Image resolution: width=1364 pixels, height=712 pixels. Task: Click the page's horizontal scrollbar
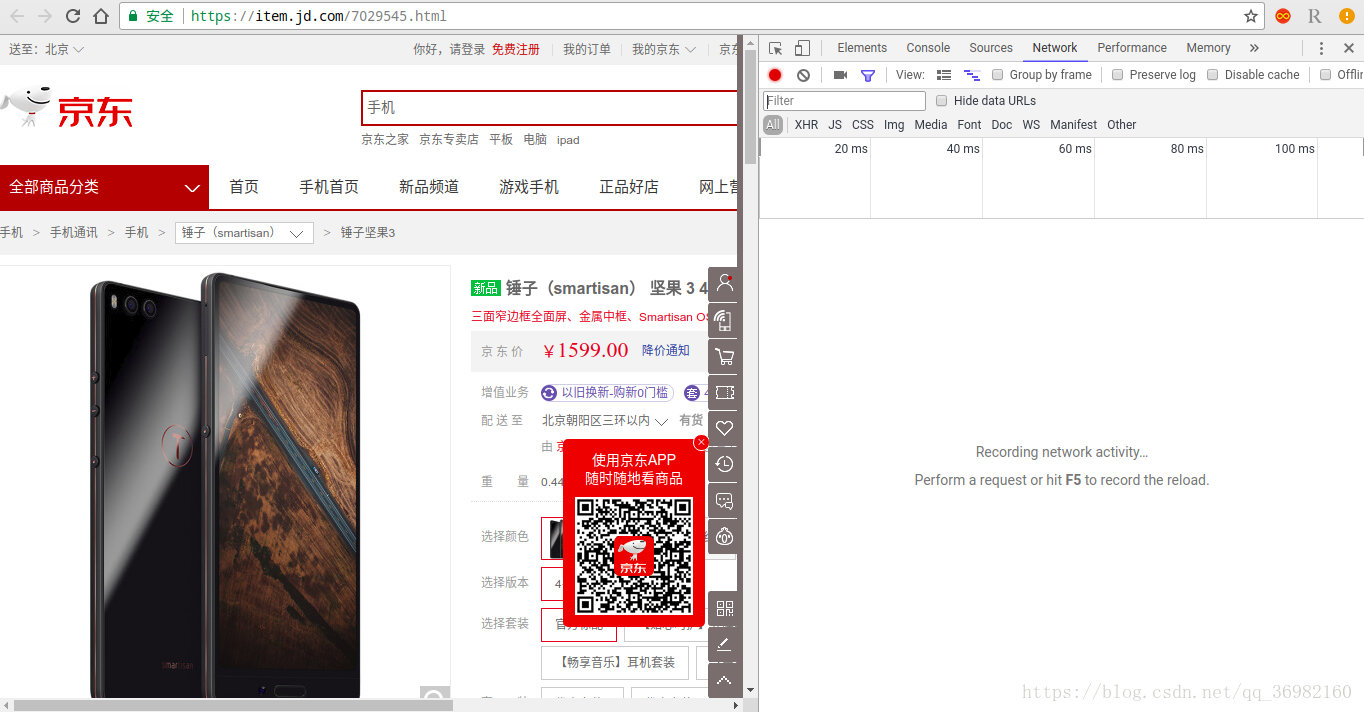click(232, 705)
